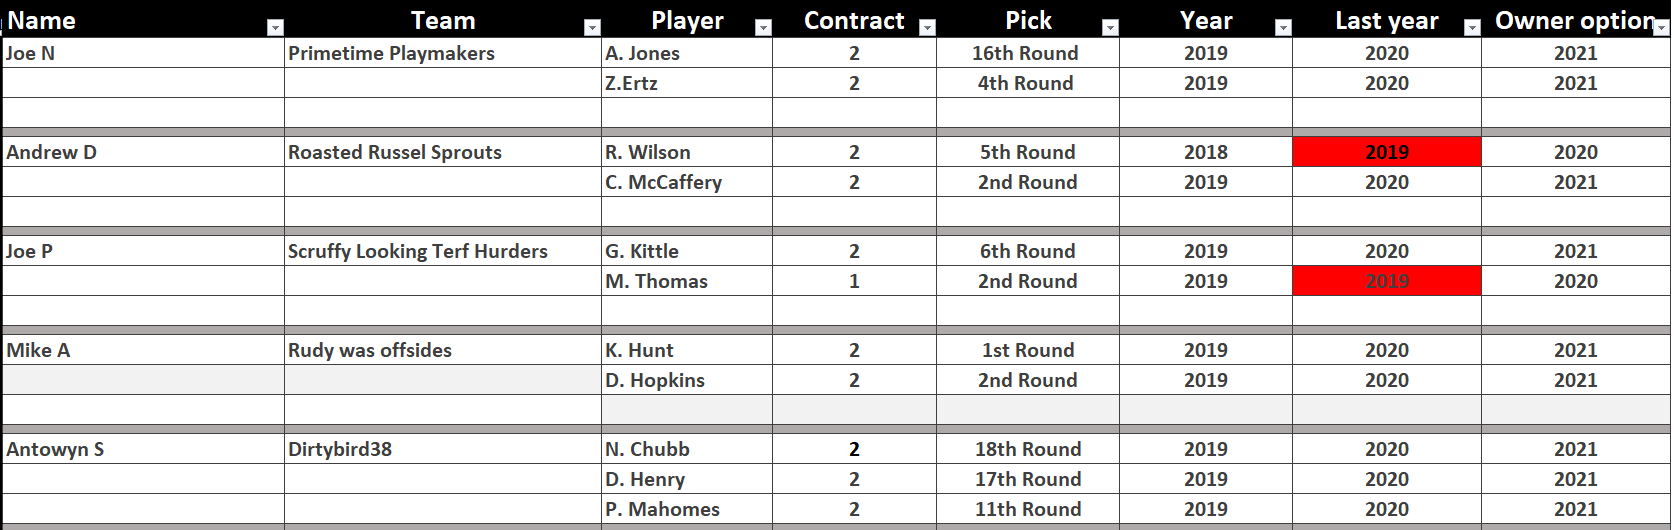The height and width of the screenshot is (530, 1674).
Task: Open the Player column filter dropdown
Action: (x=763, y=28)
